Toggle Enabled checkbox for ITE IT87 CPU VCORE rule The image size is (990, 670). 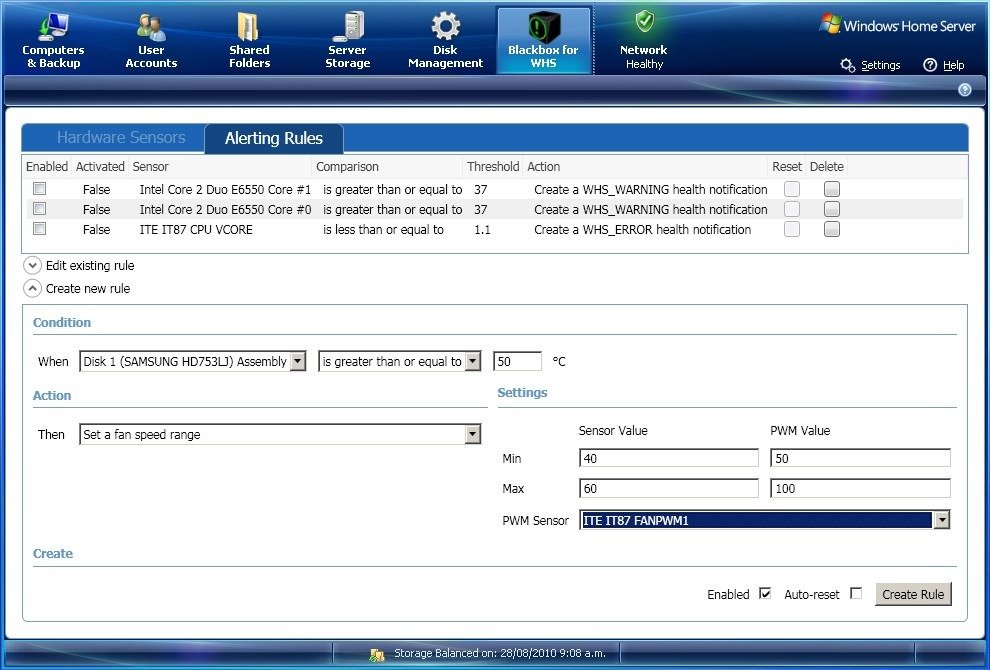40,229
